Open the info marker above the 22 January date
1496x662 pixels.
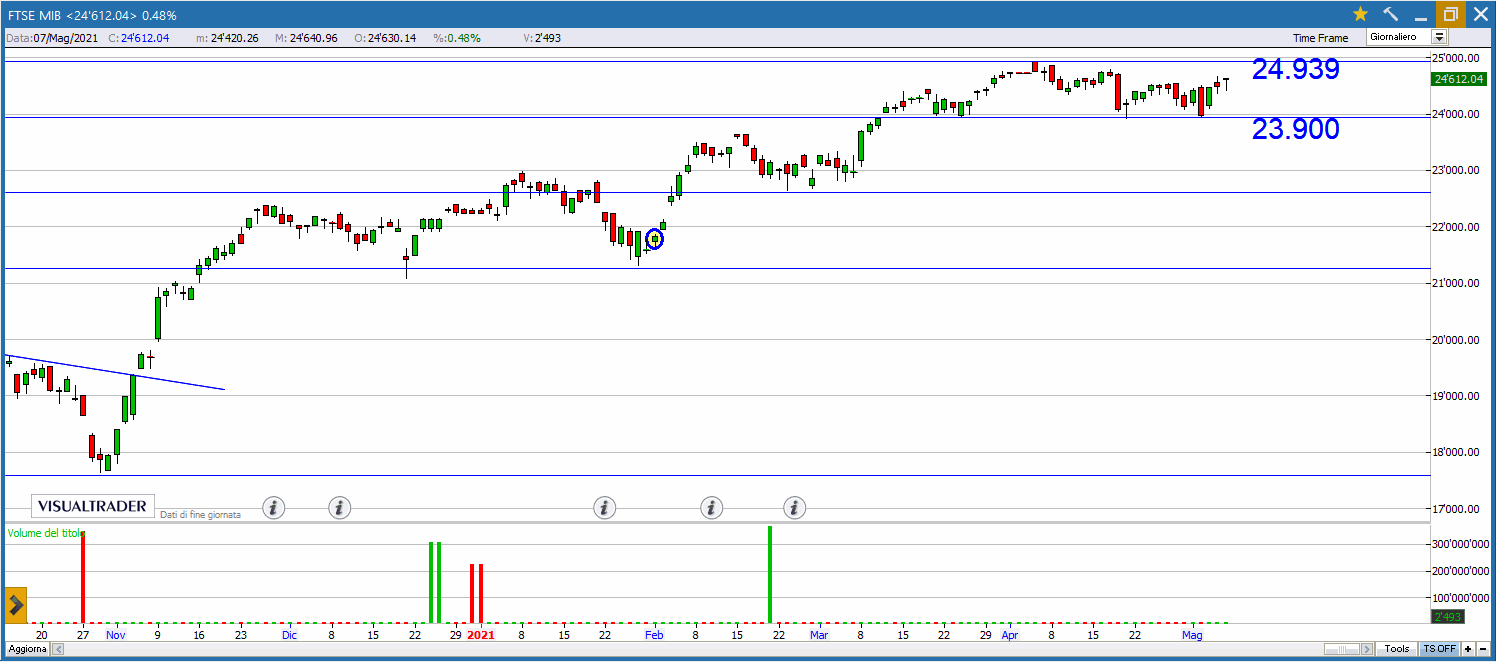[604, 508]
